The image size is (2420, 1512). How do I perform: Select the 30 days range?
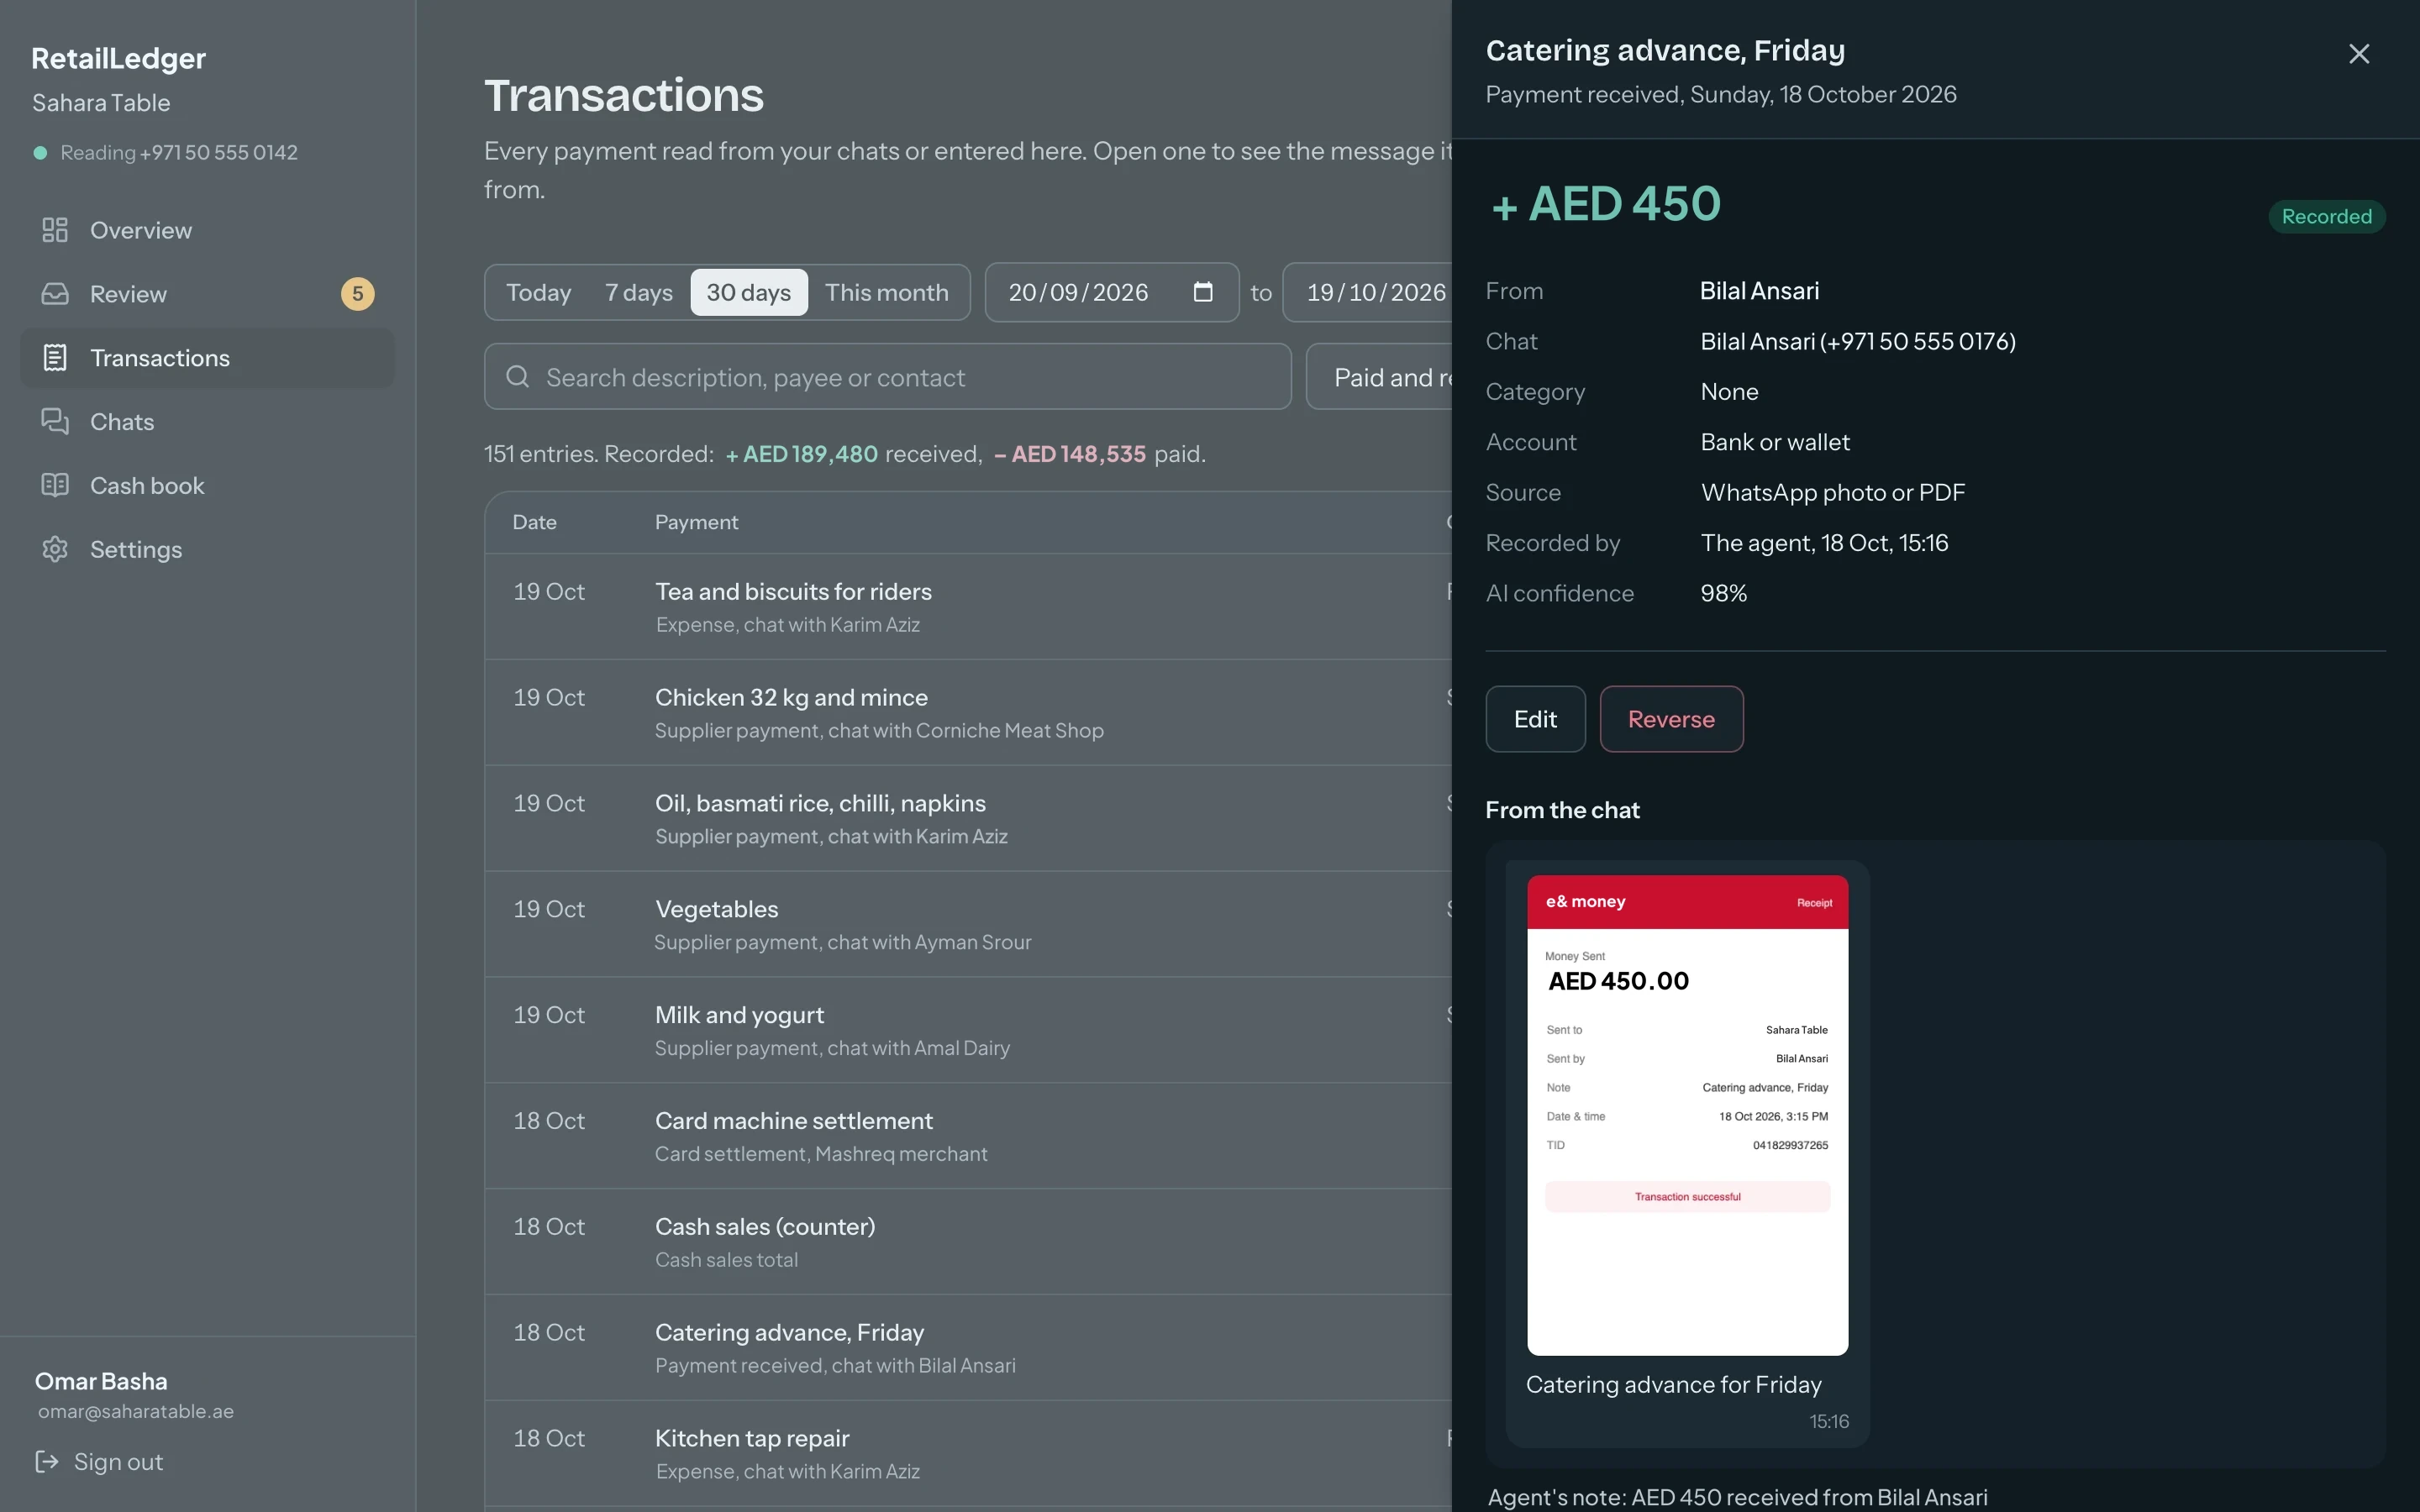(749, 292)
